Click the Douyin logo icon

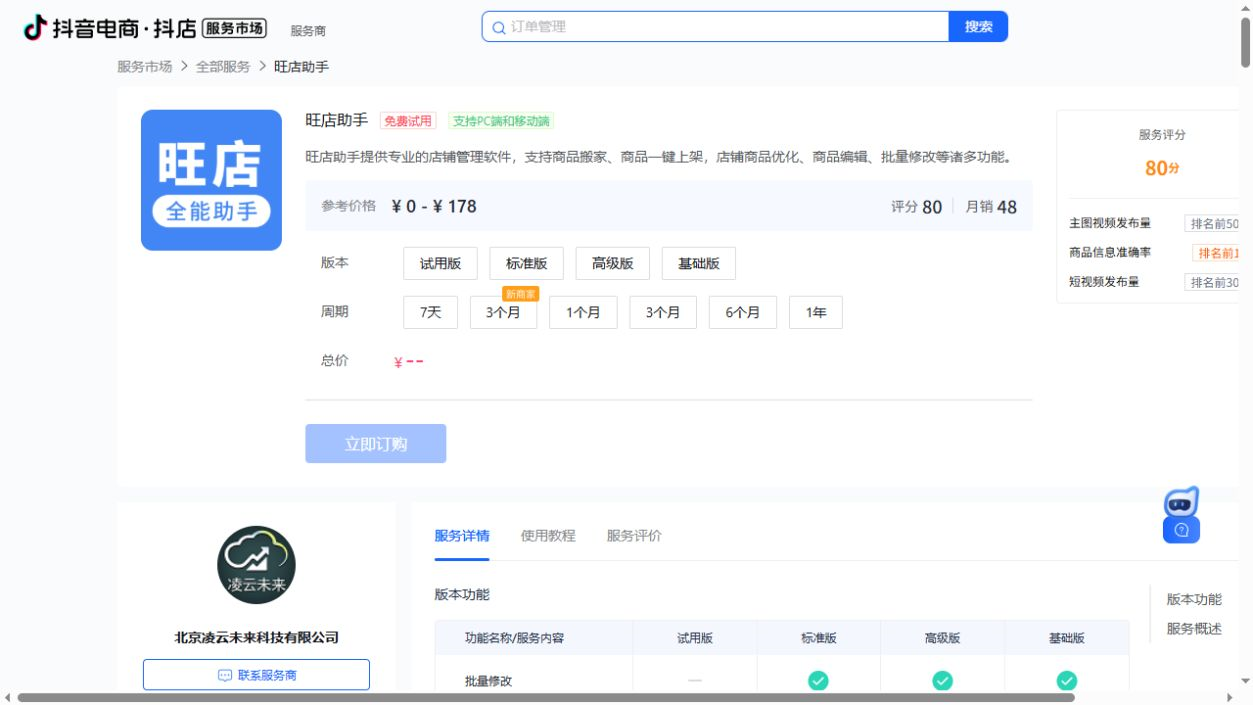35,28
